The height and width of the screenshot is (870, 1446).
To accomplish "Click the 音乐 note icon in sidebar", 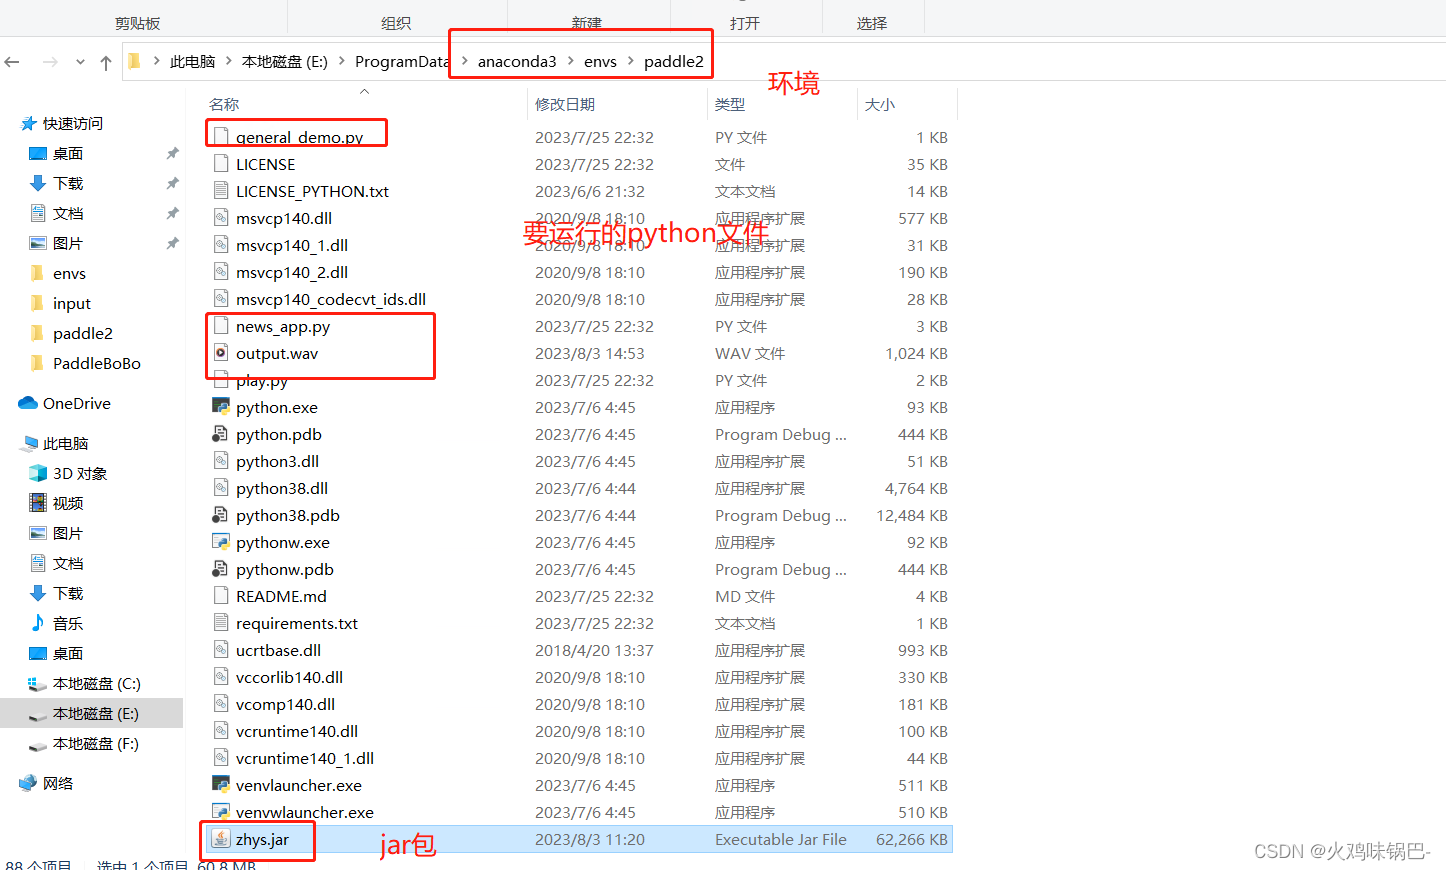I will (38, 623).
